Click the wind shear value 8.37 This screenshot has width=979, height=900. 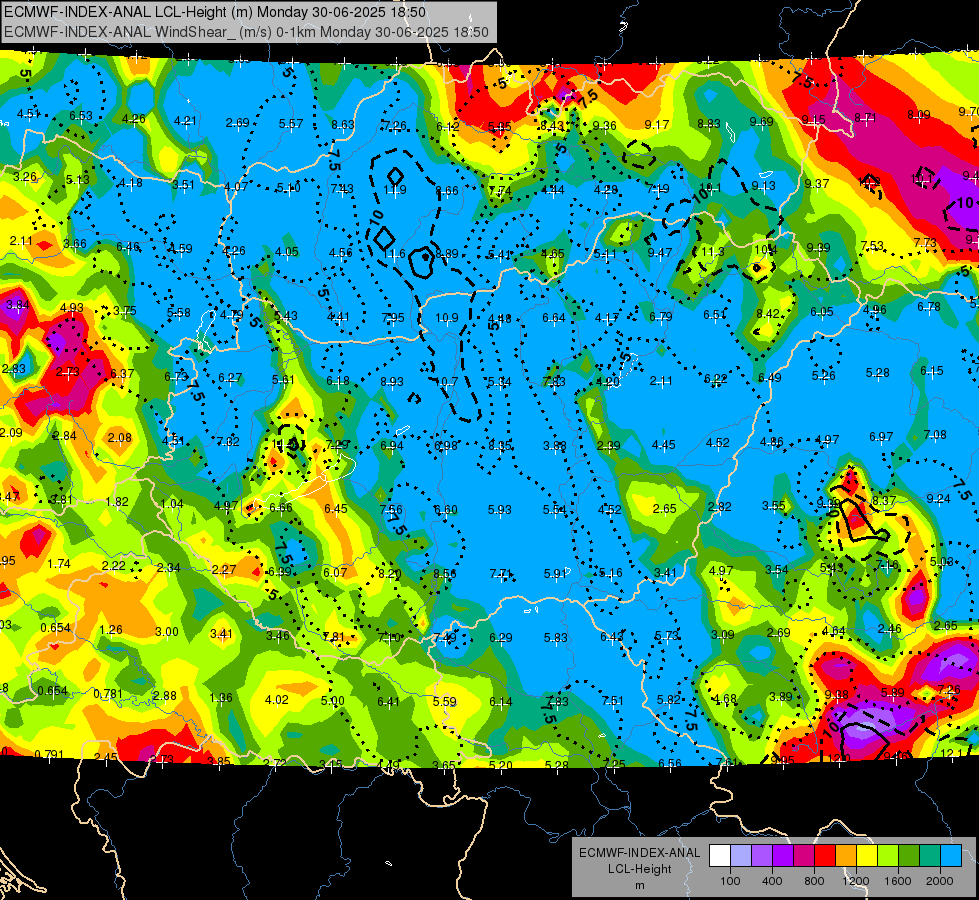[884, 501]
